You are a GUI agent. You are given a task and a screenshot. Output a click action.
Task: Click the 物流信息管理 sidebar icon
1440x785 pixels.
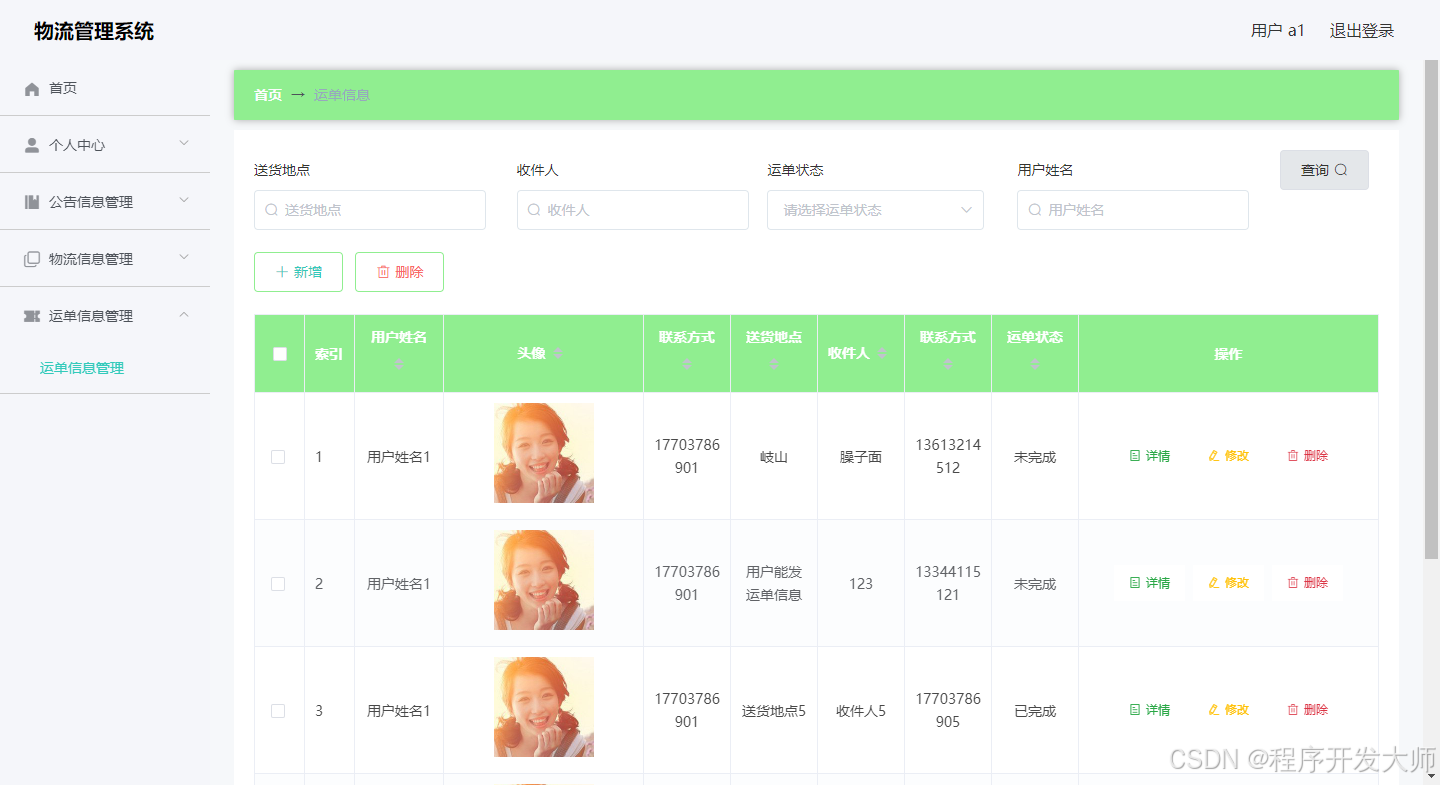[x=32, y=259]
